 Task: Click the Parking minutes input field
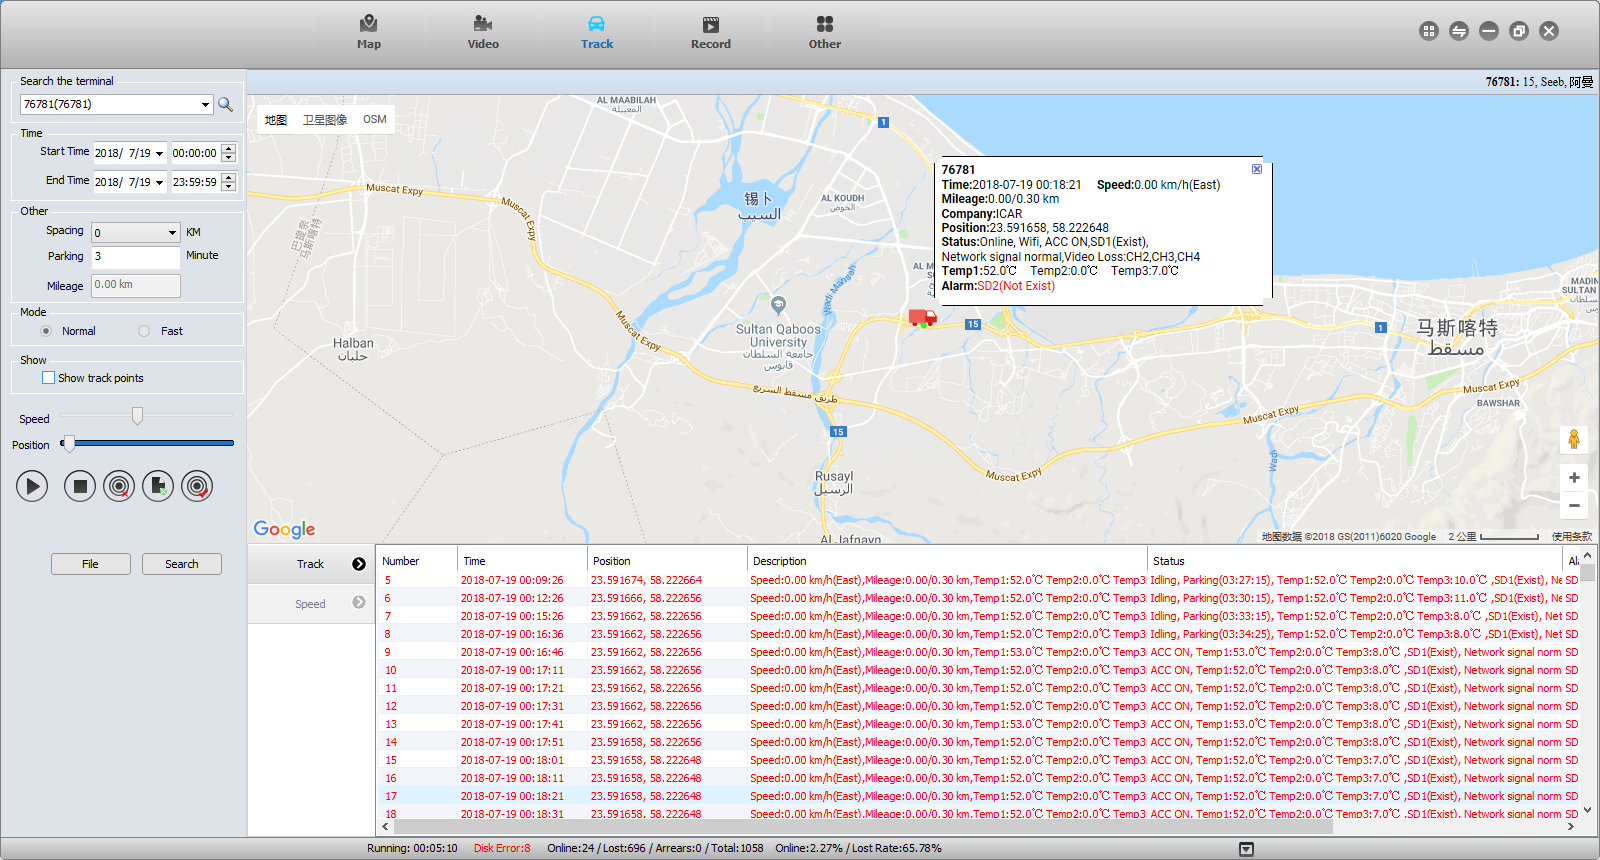tap(136, 257)
